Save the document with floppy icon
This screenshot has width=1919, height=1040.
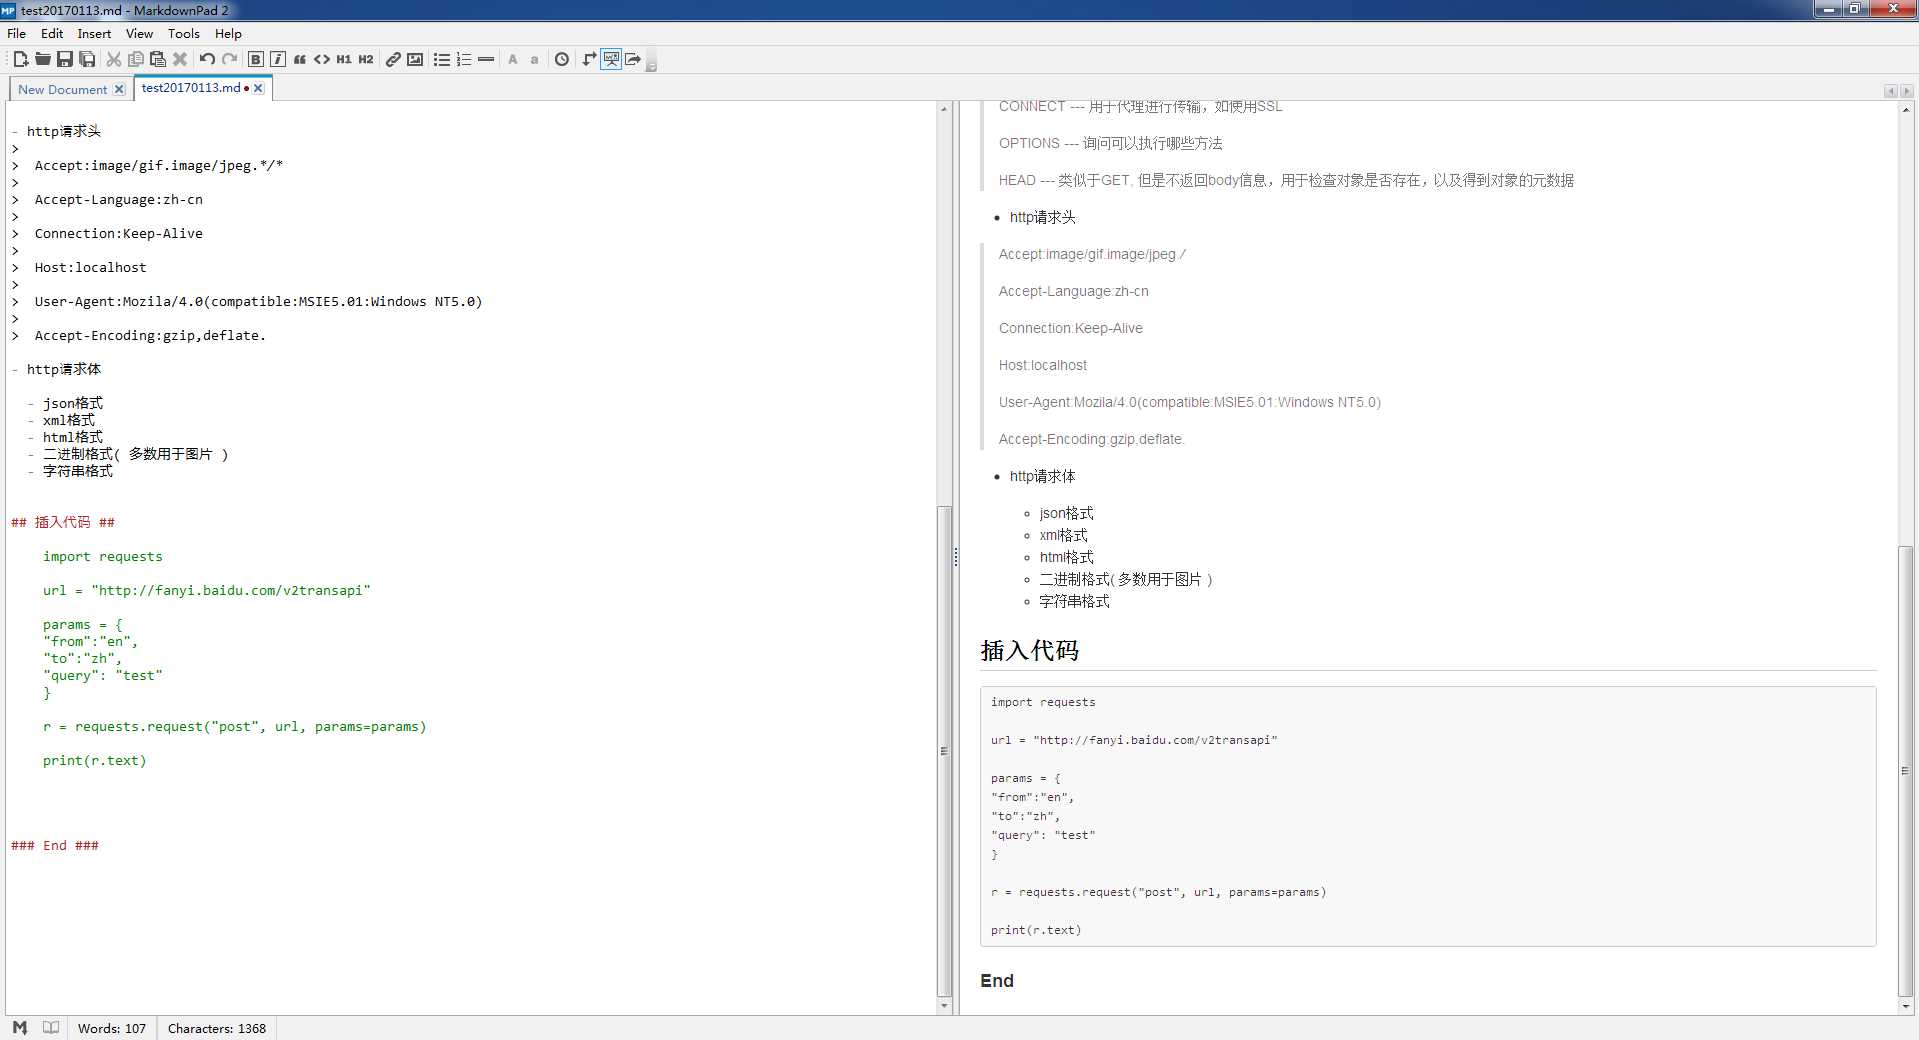coord(65,60)
